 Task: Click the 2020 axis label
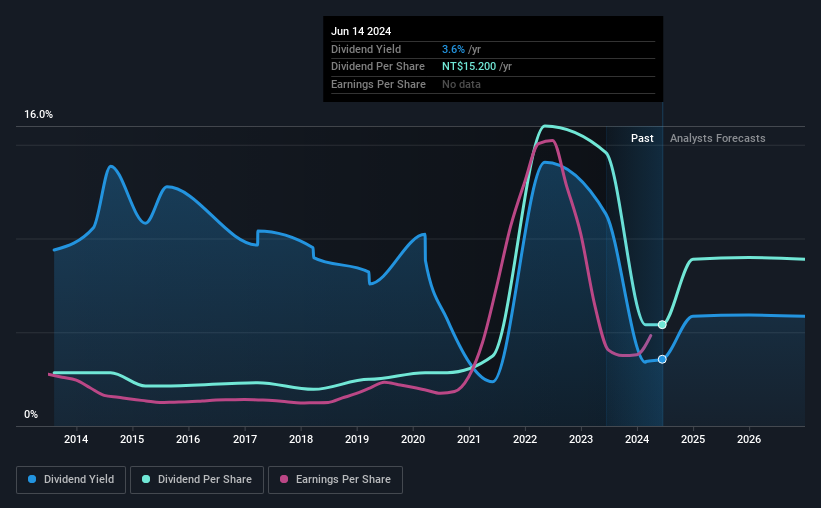pyautogui.click(x=413, y=439)
